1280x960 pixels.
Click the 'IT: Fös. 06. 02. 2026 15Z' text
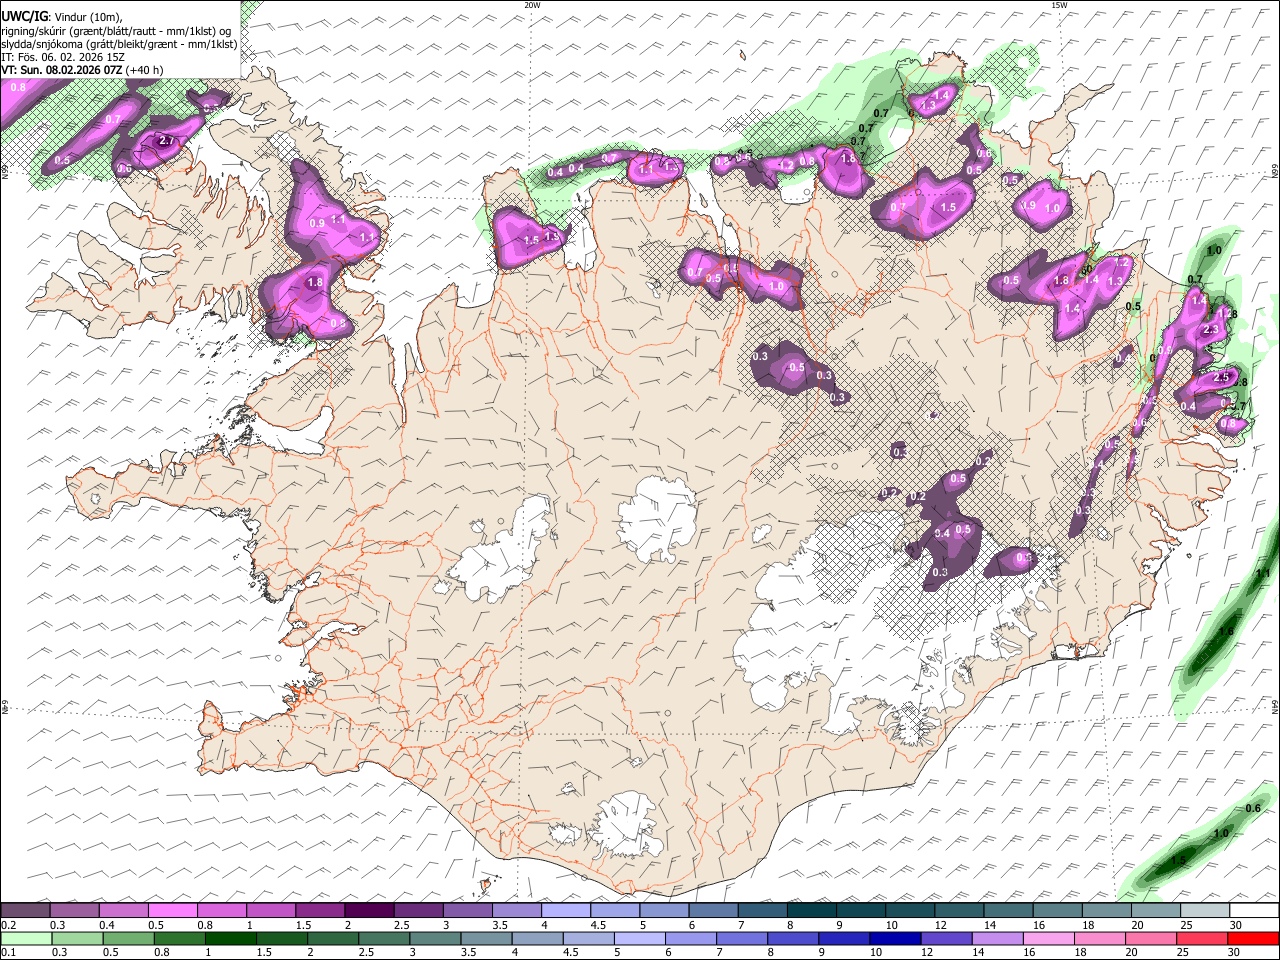63,57
